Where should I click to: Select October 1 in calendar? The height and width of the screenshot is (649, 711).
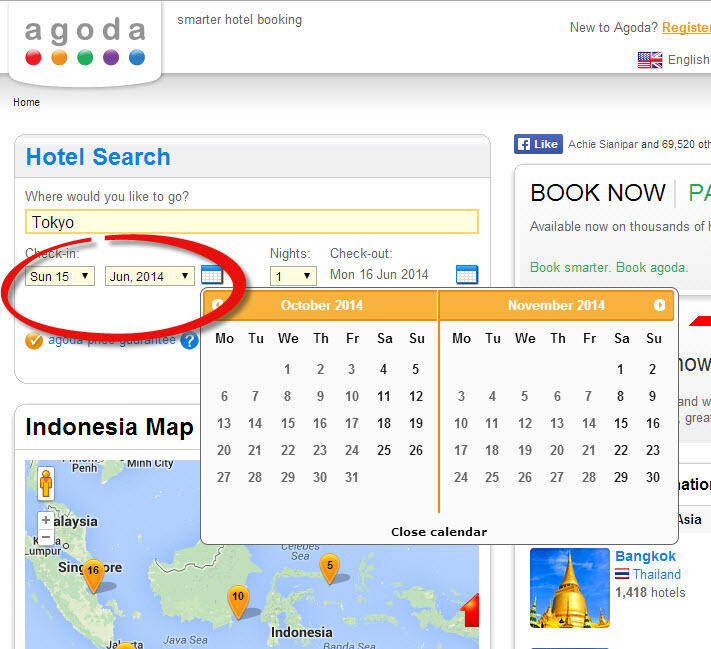(287, 369)
